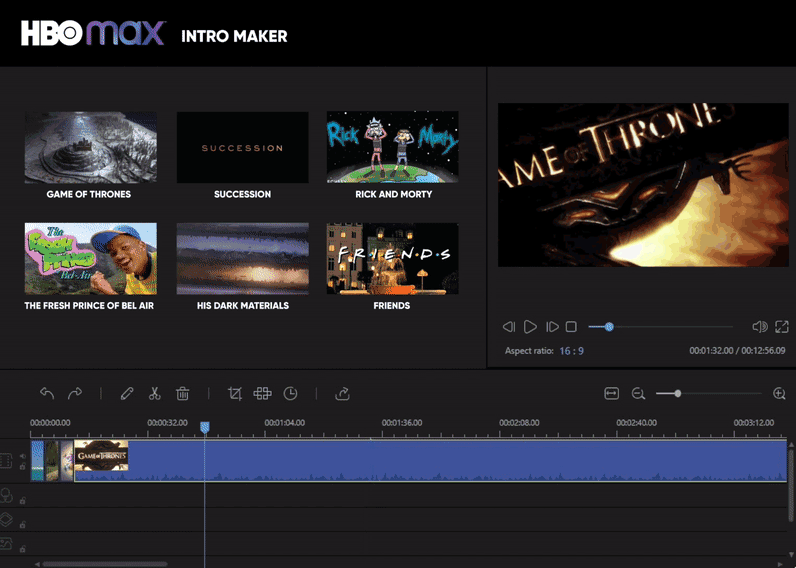796x568 pixels.
Task: Click the video track filmstrip icon
Action: [6, 461]
